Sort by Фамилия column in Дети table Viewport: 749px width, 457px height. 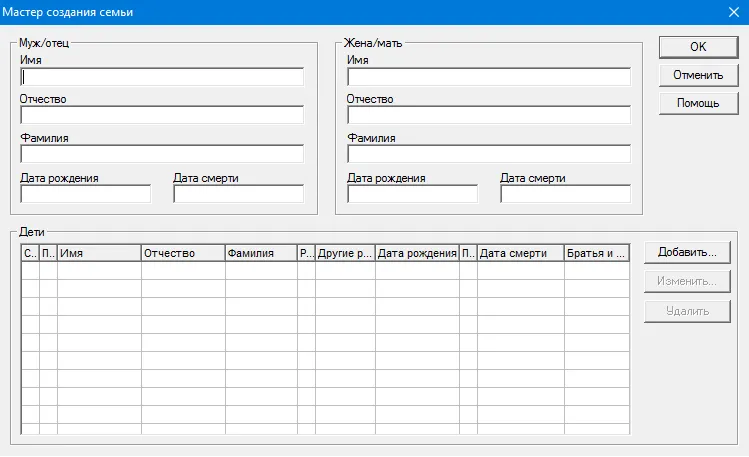(x=261, y=253)
